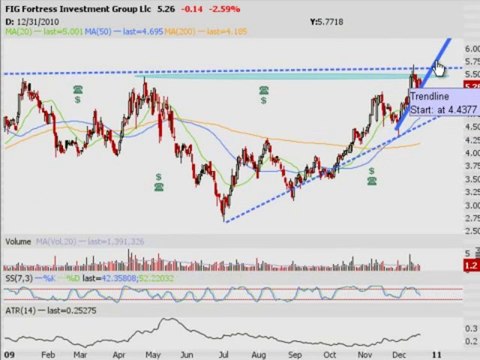Click the Oct label on time axis

[x=330, y=355]
